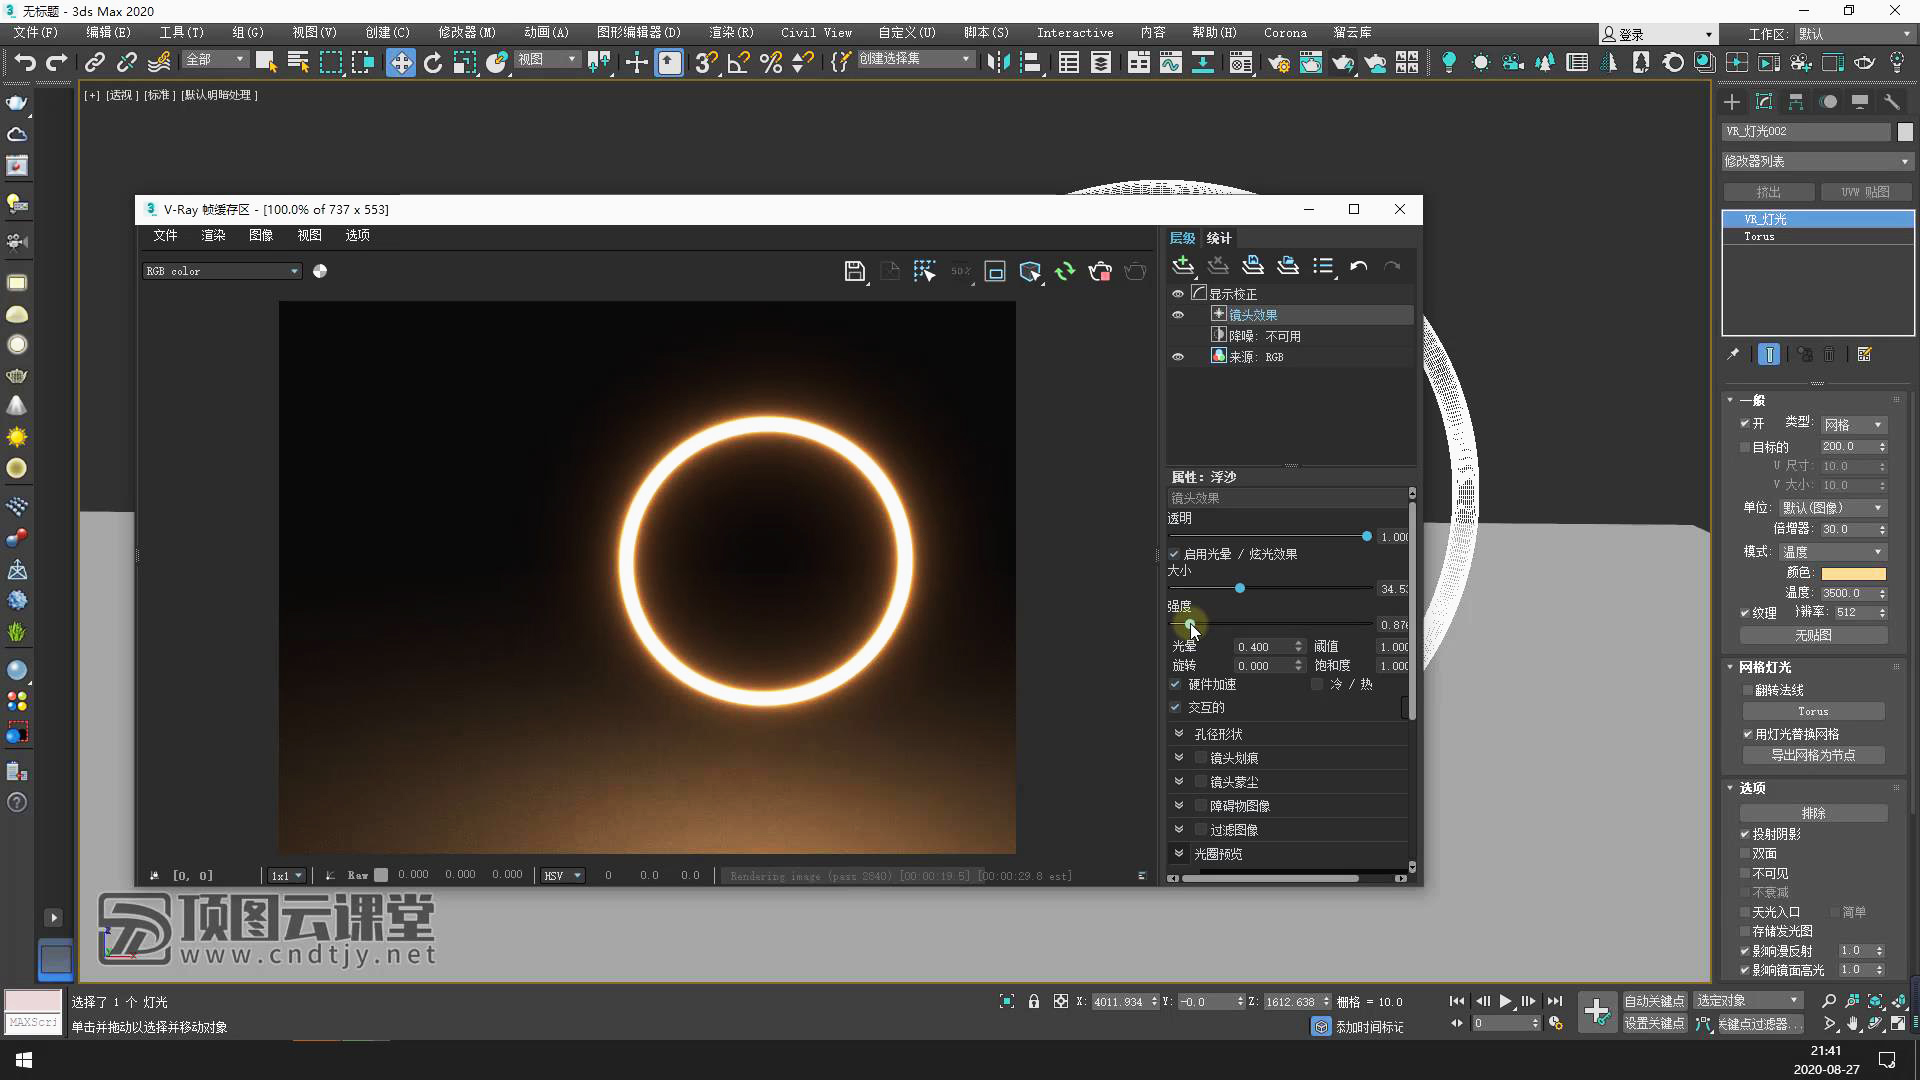1920x1080 pixels.
Task: Open the 渲染 menu in frame buffer
Action: pyautogui.click(x=213, y=235)
